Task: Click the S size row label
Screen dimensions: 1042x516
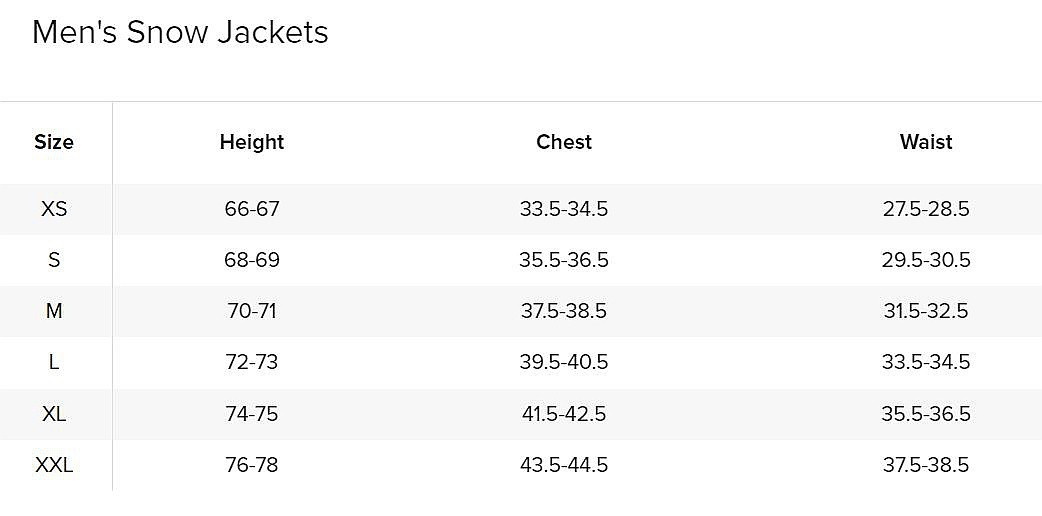Action: pyautogui.click(x=54, y=260)
